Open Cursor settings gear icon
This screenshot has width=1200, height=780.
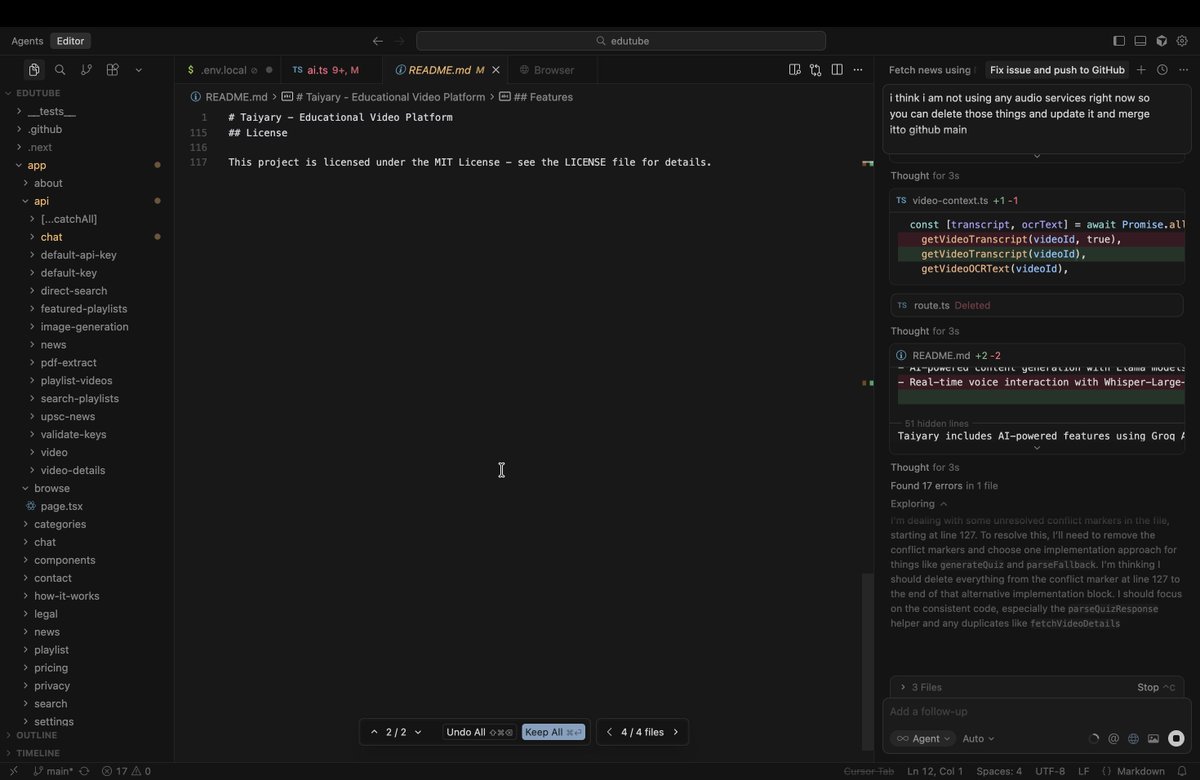coord(1182,41)
